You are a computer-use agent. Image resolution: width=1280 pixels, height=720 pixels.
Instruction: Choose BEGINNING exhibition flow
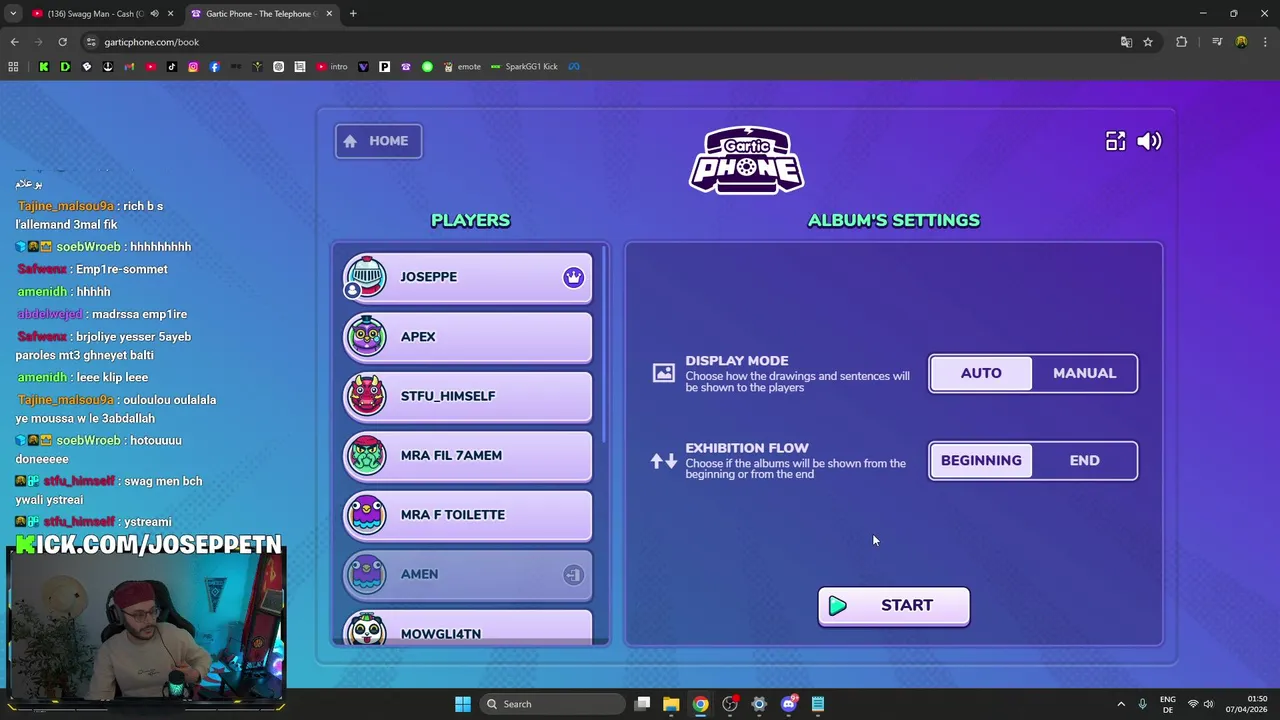[981, 460]
